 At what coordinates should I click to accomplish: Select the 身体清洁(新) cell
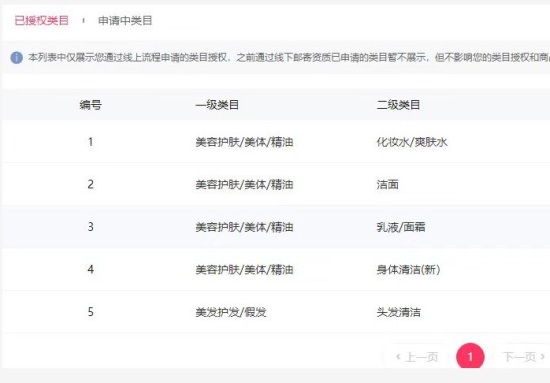(408, 269)
